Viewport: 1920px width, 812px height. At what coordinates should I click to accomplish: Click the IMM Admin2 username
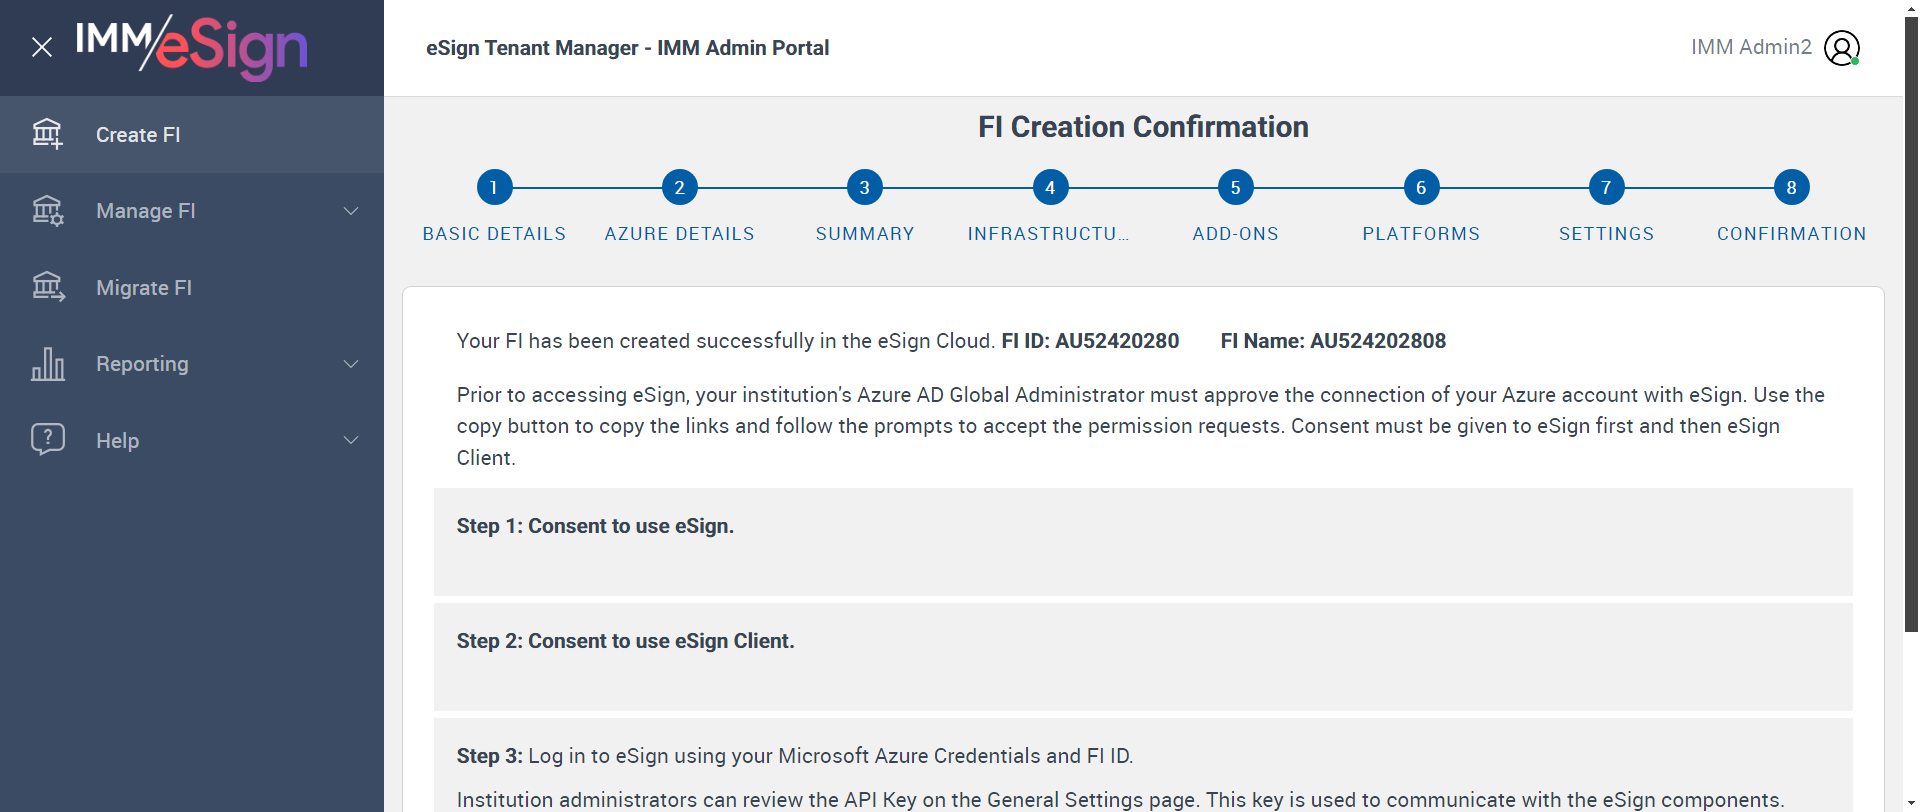pyautogui.click(x=1751, y=47)
